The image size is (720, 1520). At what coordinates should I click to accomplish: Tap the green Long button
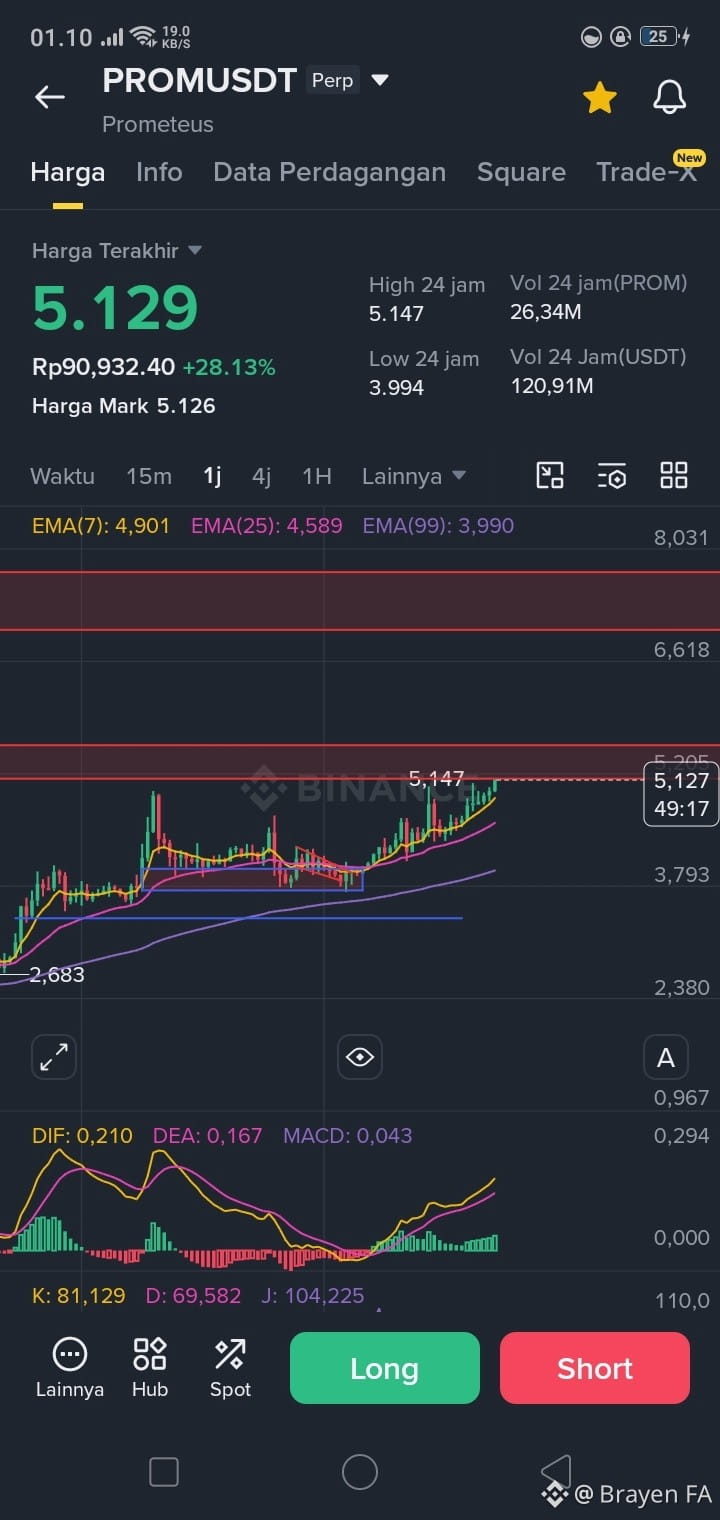[385, 1368]
